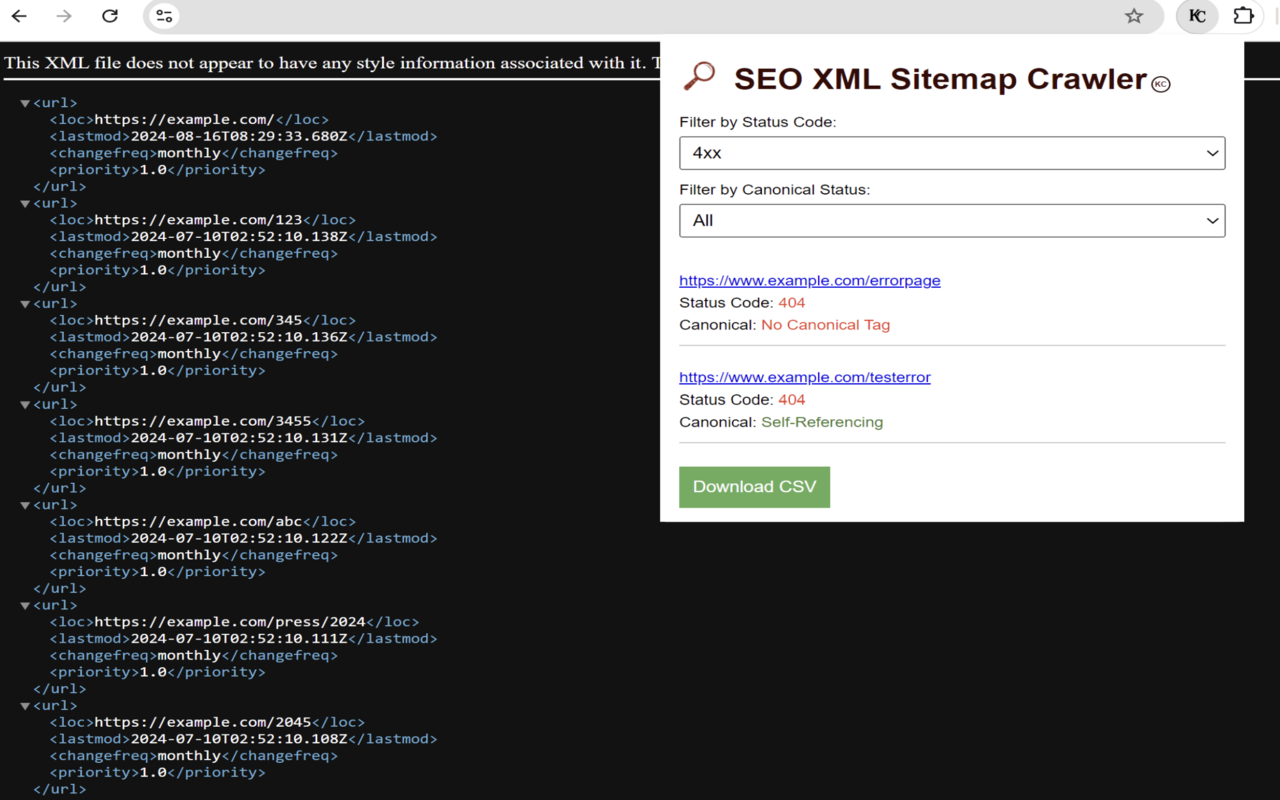Open the browser Extensions puzzle icon
Viewport: 1280px width, 800px height.
(x=1243, y=16)
